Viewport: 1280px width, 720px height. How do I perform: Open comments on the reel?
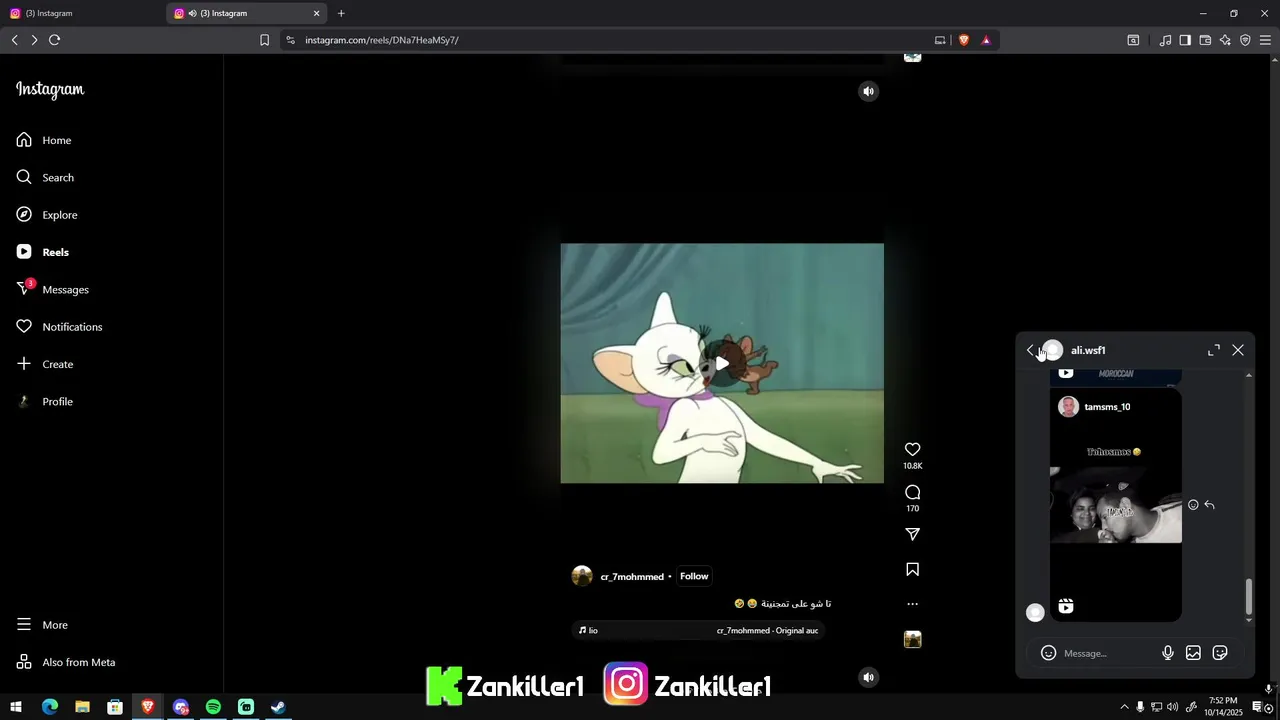[x=912, y=492]
